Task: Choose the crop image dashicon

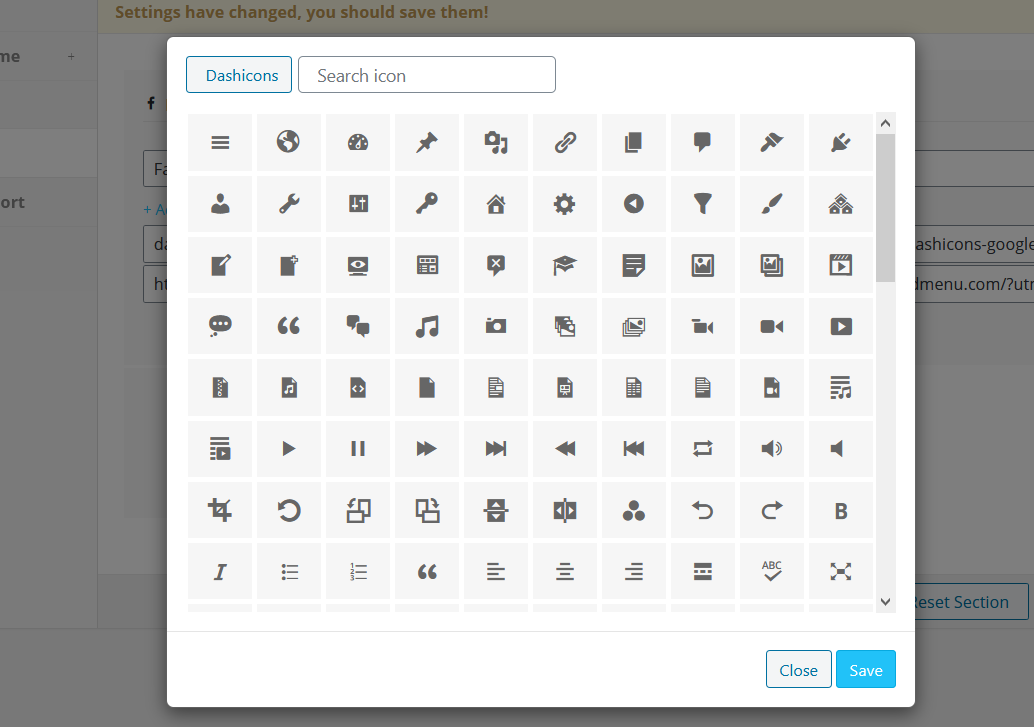Action: (220, 510)
